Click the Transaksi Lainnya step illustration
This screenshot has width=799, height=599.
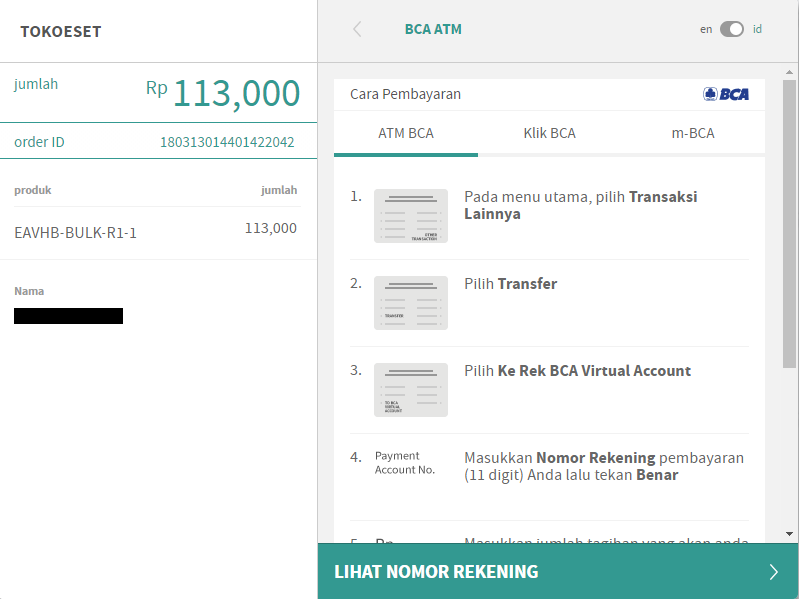(411, 216)
